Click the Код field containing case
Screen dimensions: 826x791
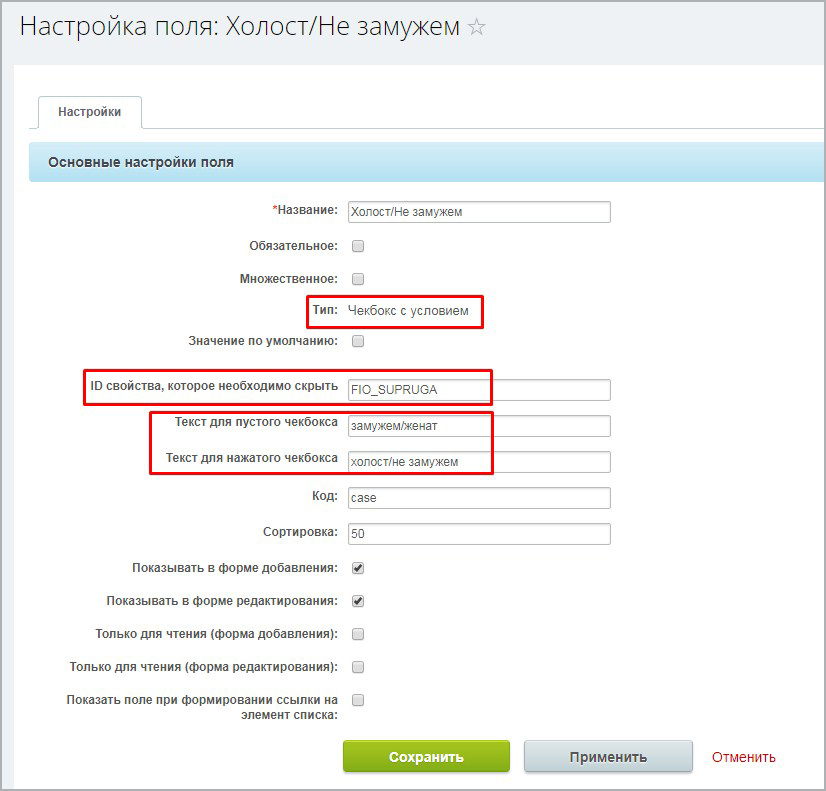coord(479,498)
